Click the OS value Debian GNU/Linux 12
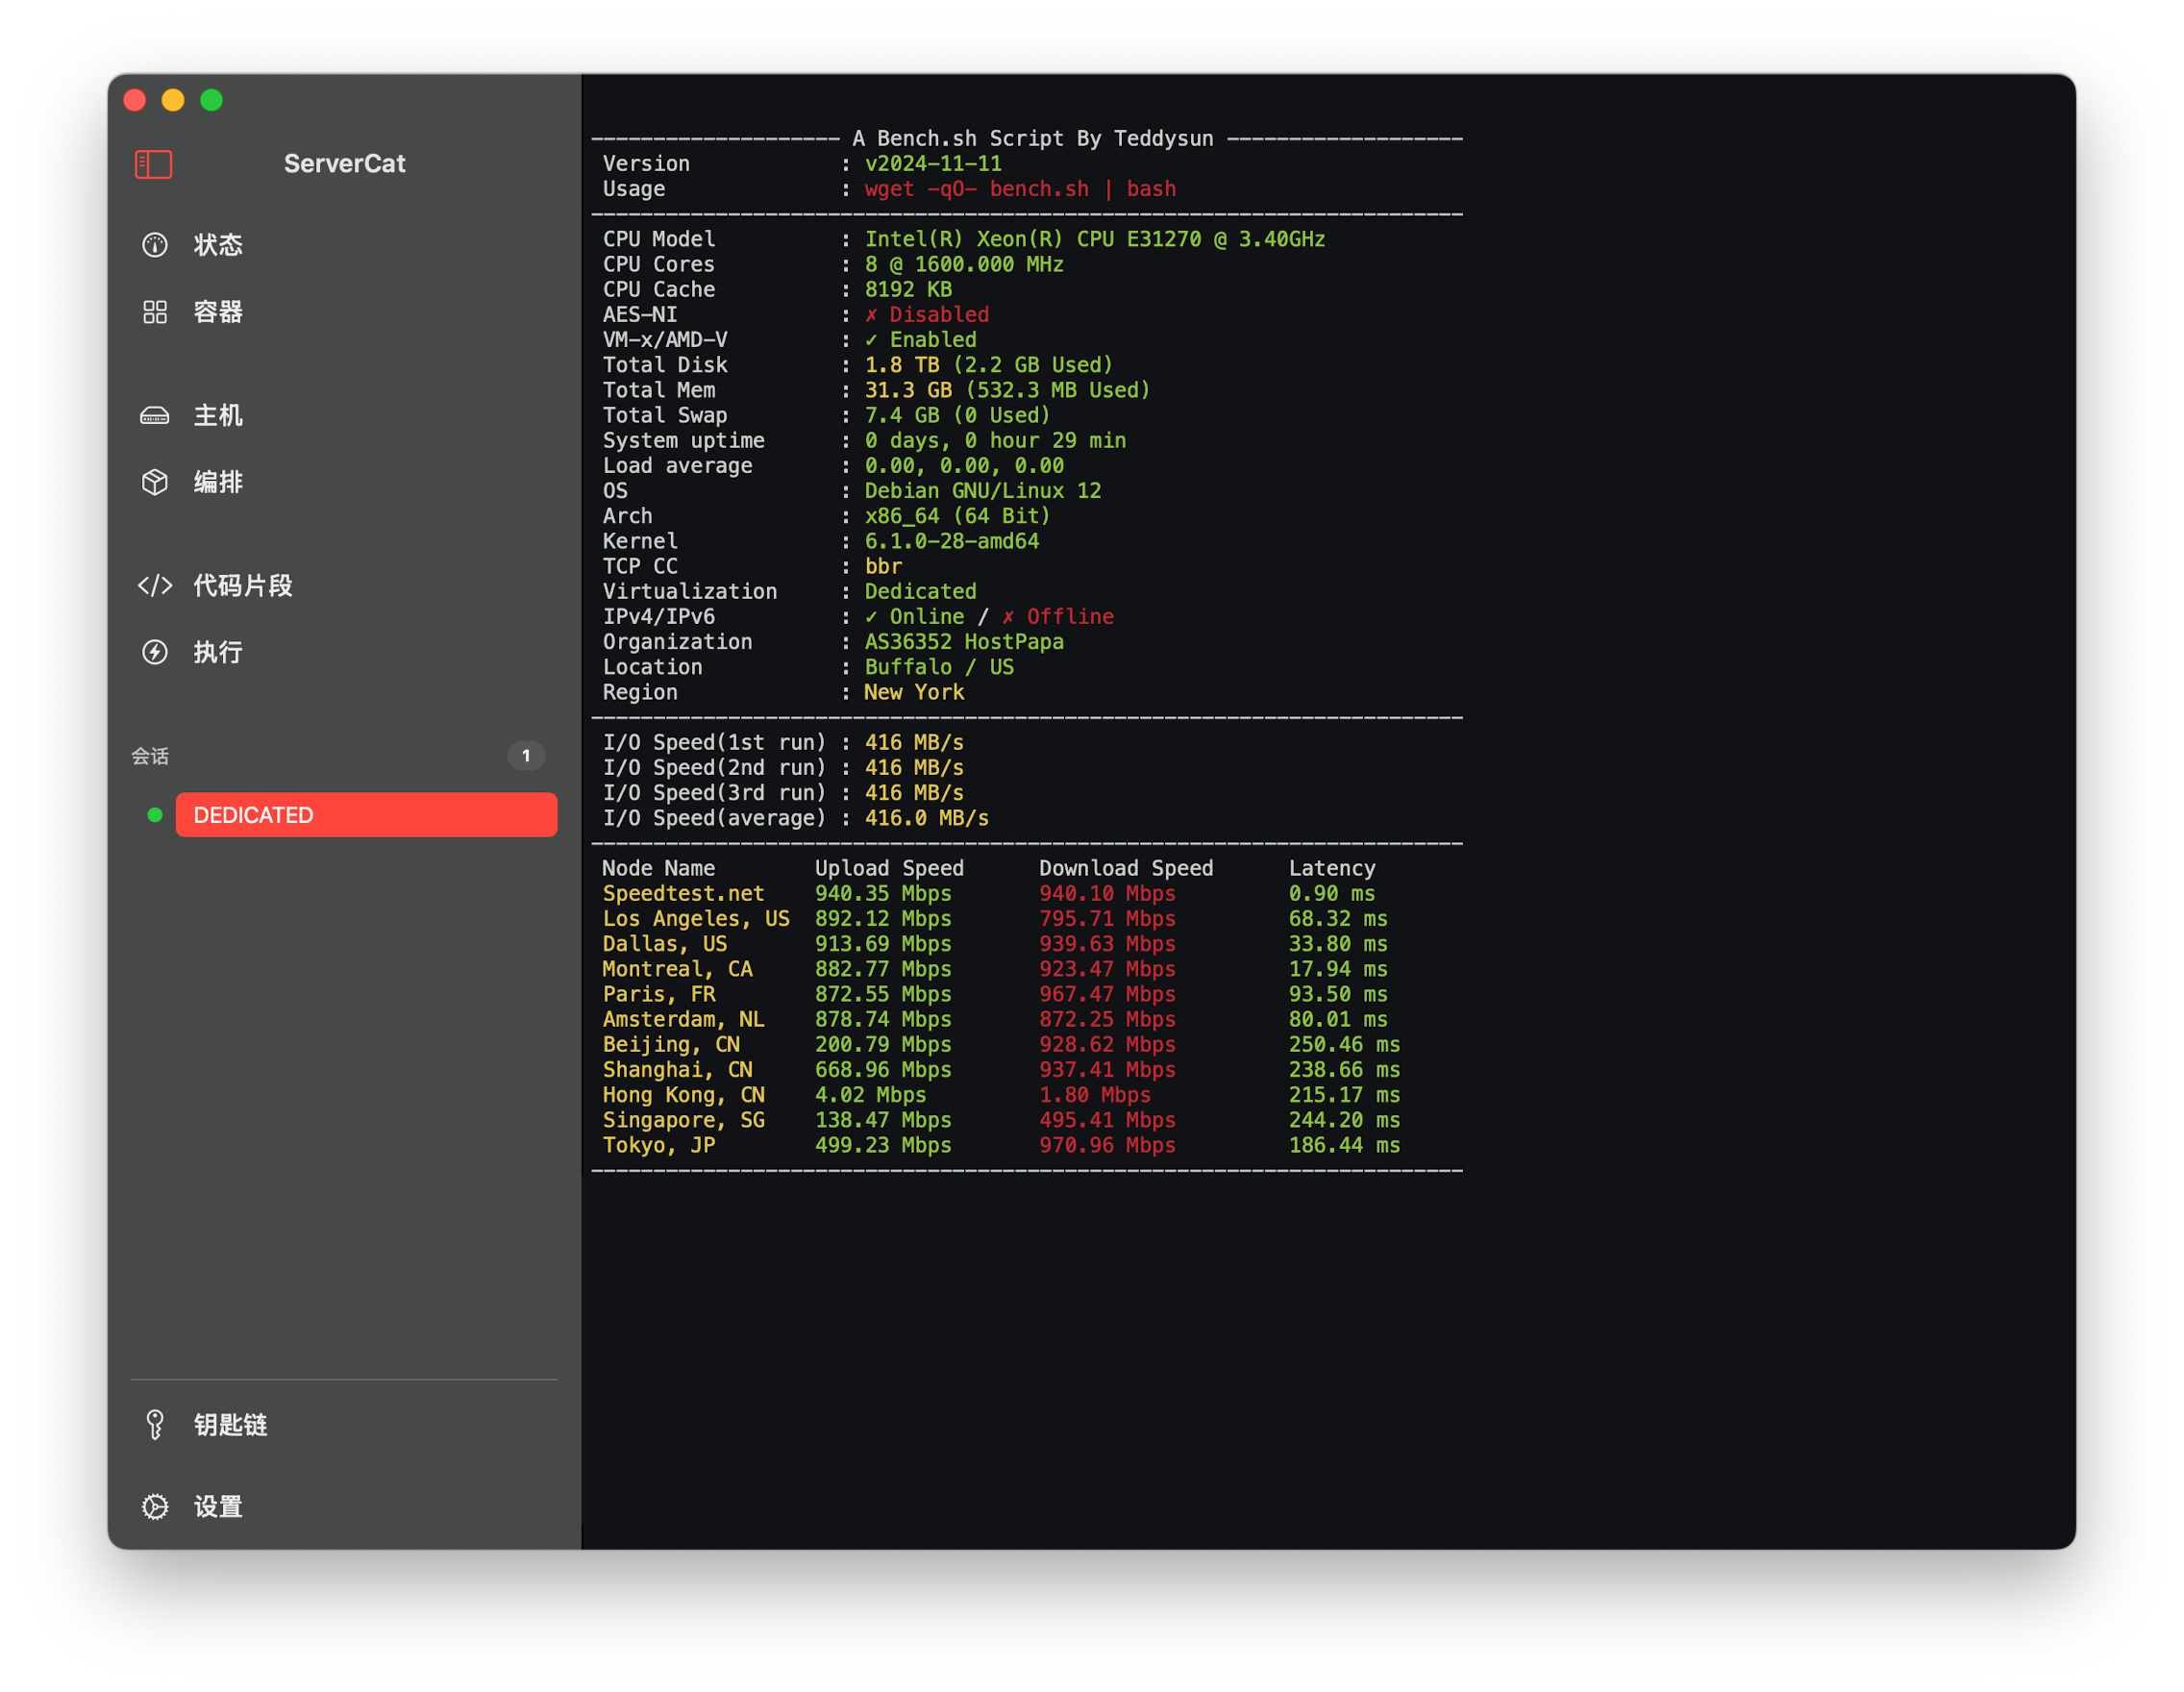 tap(983, 491)
